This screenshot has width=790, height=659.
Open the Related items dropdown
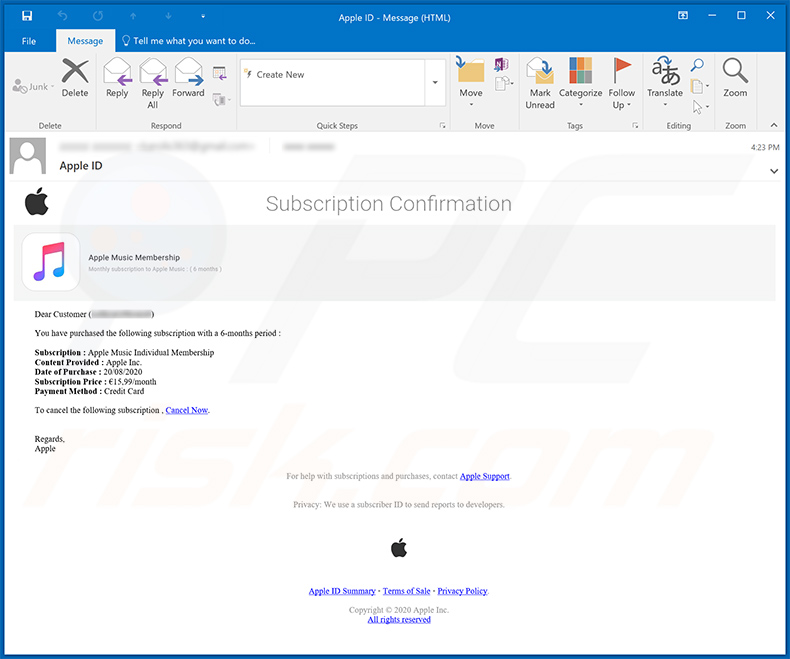pyautogui.click(x=700, y=86)
